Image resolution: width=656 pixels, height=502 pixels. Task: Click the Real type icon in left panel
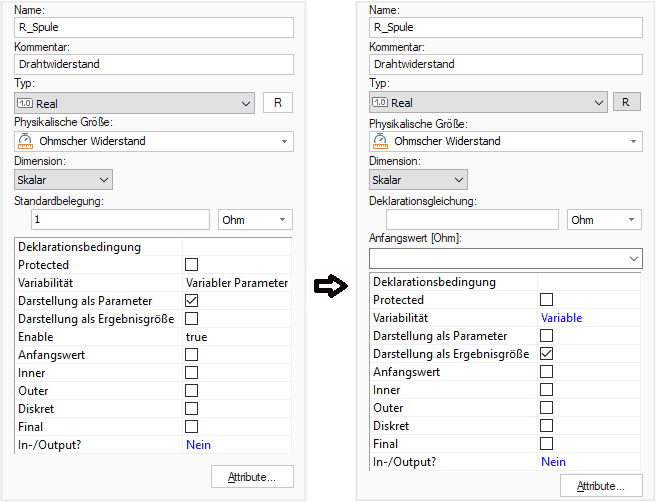click(x=26, y=103)
